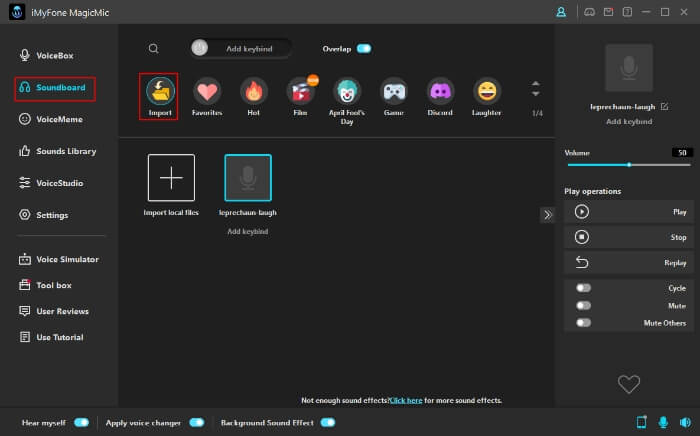Click the Stop operation button
Viewport: 700px width, 436px height.
[629, 237]
